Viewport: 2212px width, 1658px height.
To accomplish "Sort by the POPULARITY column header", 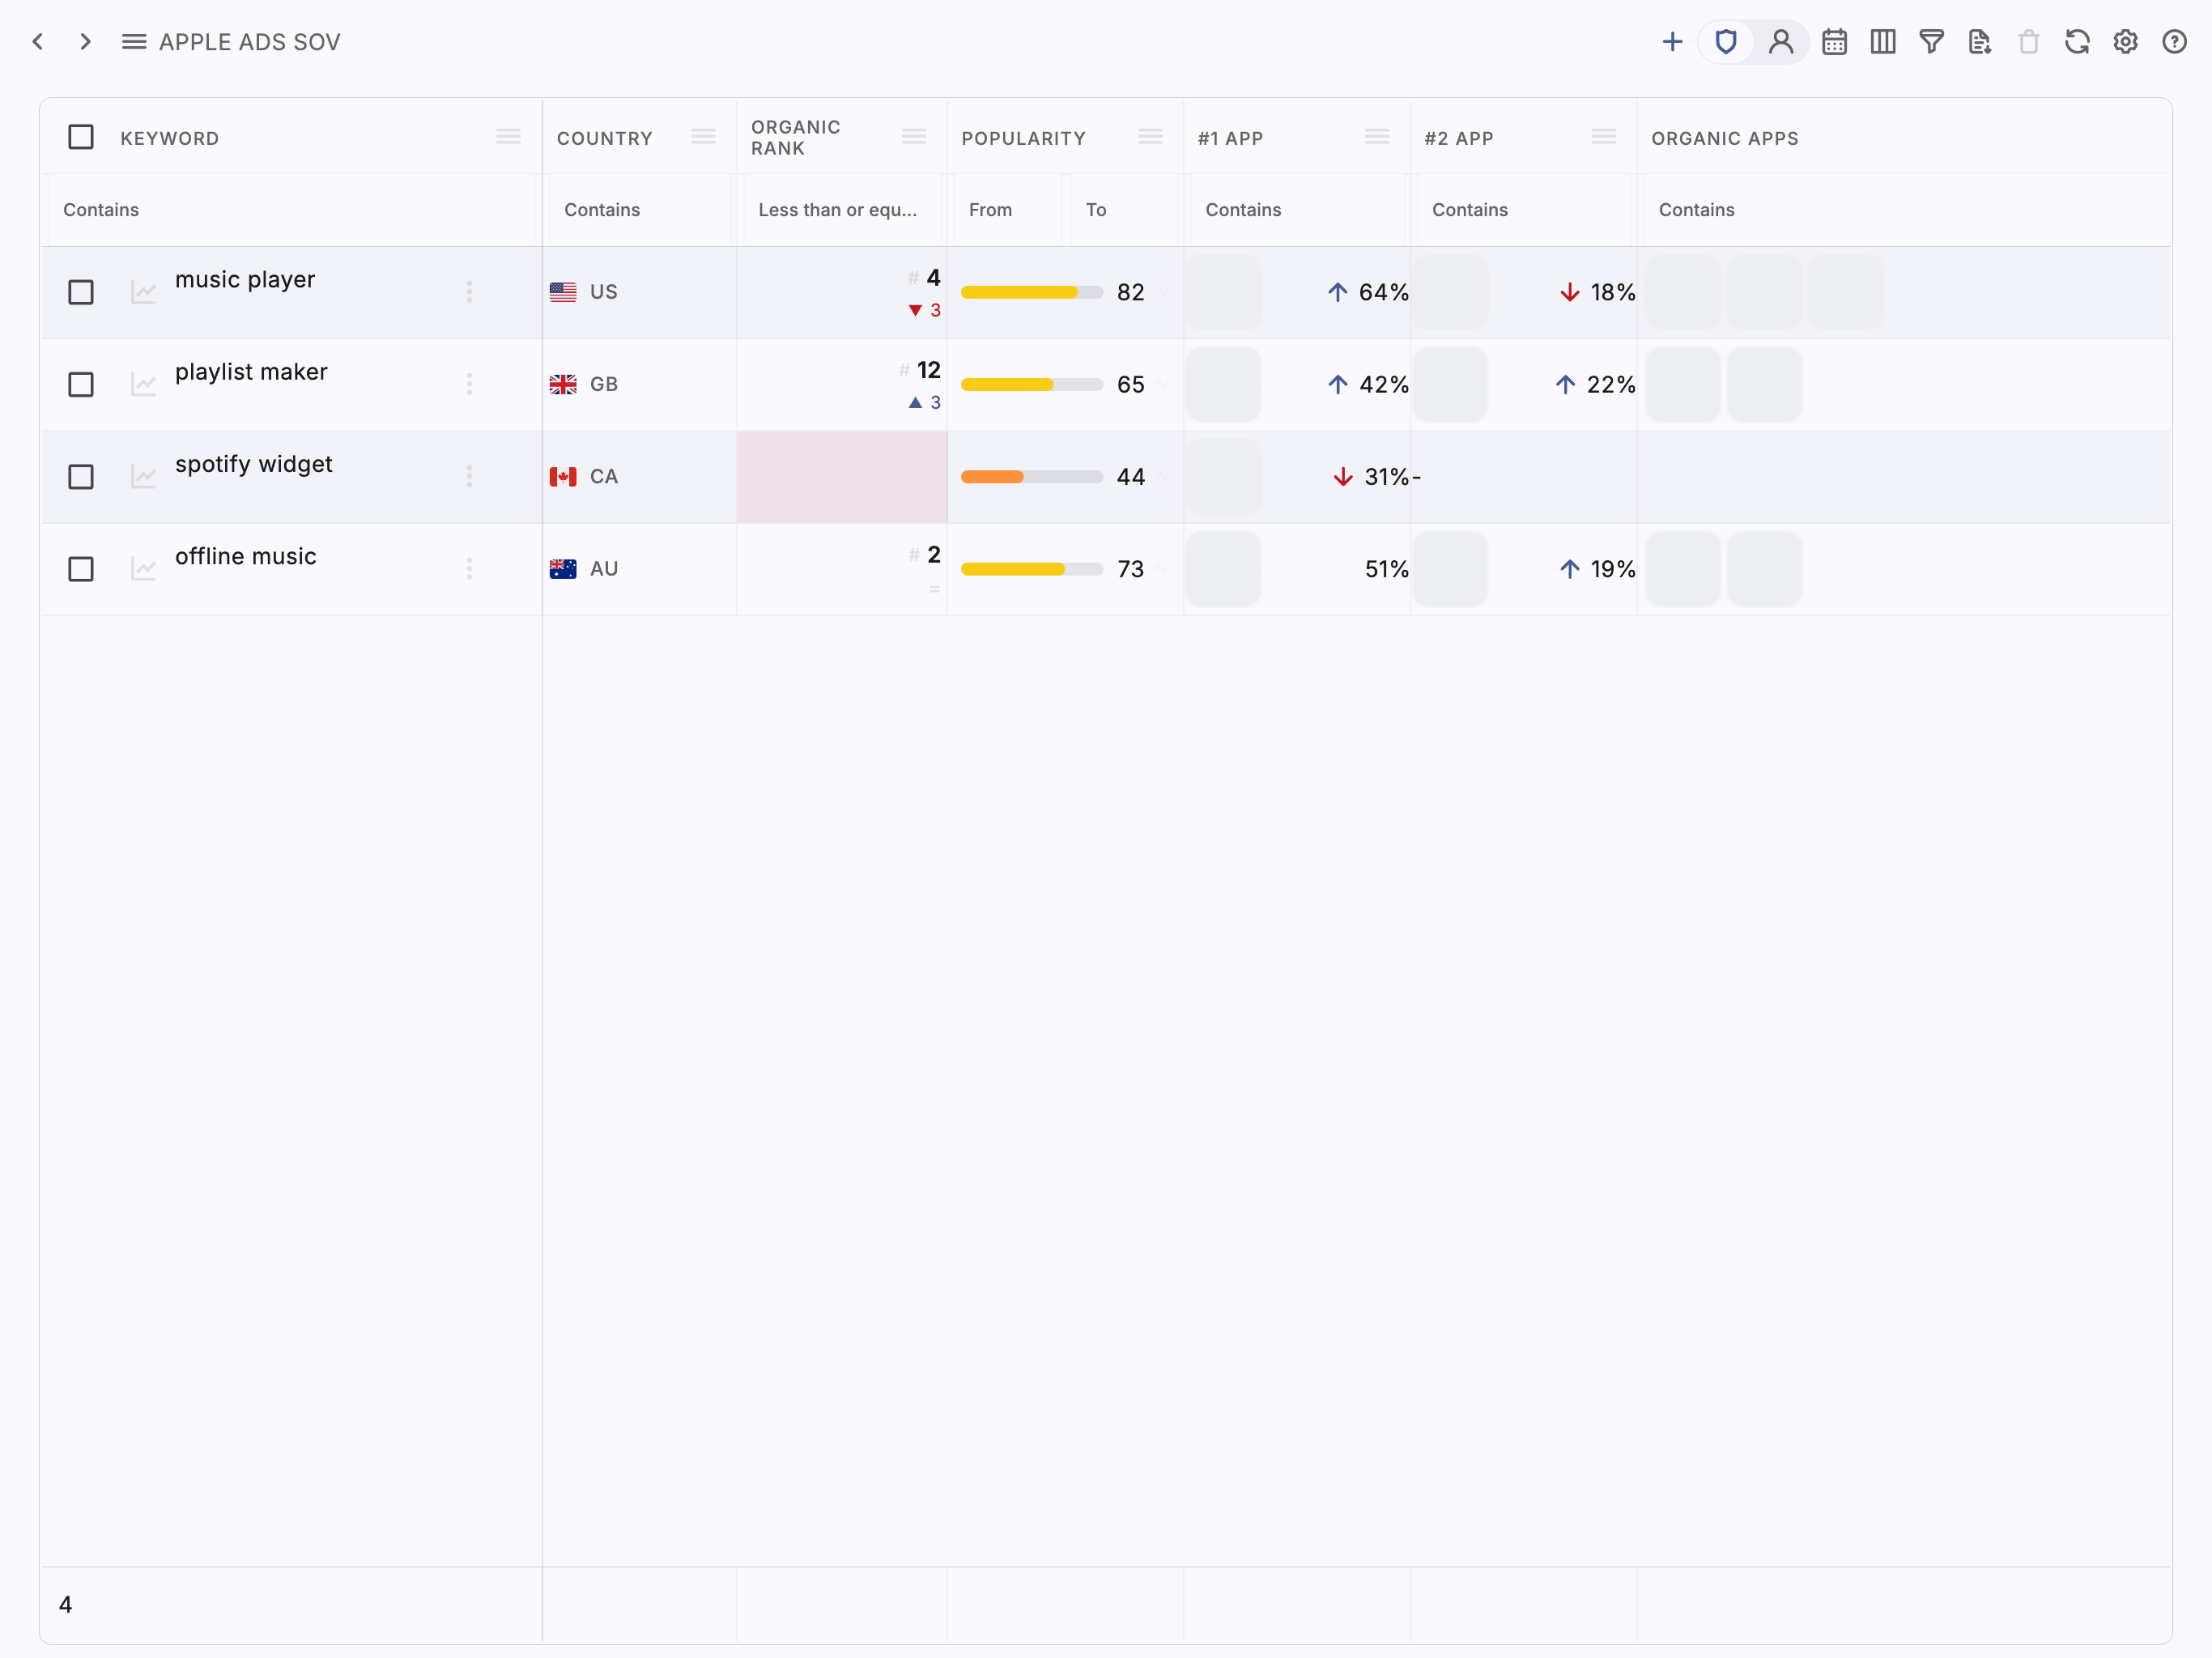I will click(x=1024, y=139).
